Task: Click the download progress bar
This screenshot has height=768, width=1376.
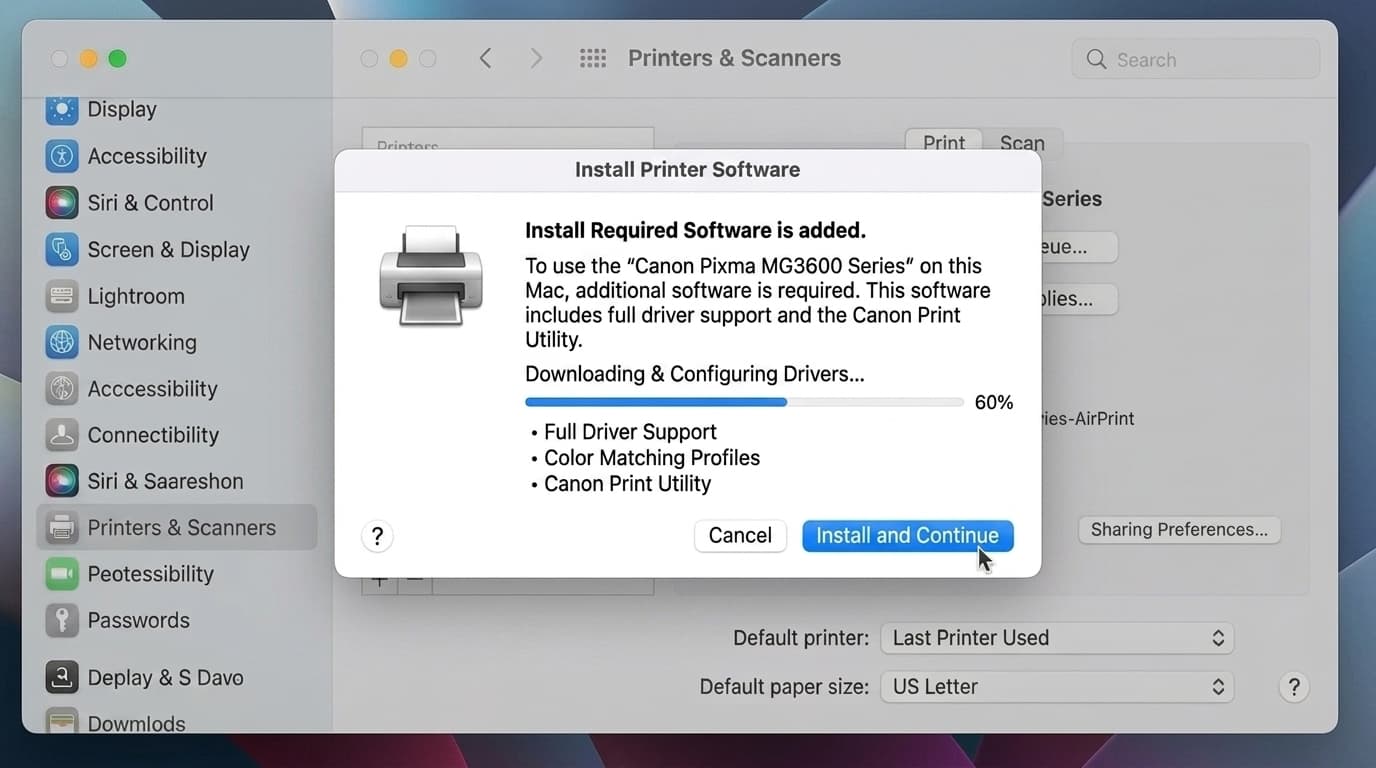Action: tap(744, 402)
